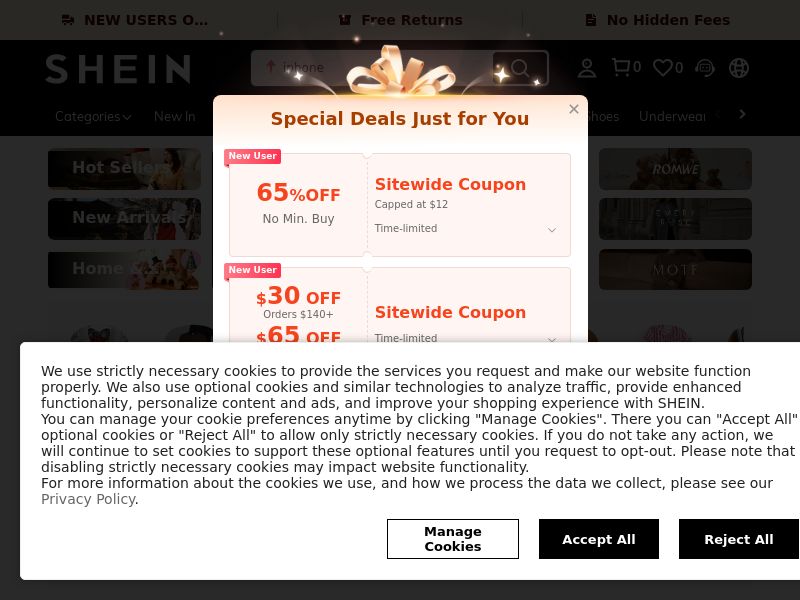The image size is (800, 600).
Task: Click the search magnifier icon
Action: (520, 68)
